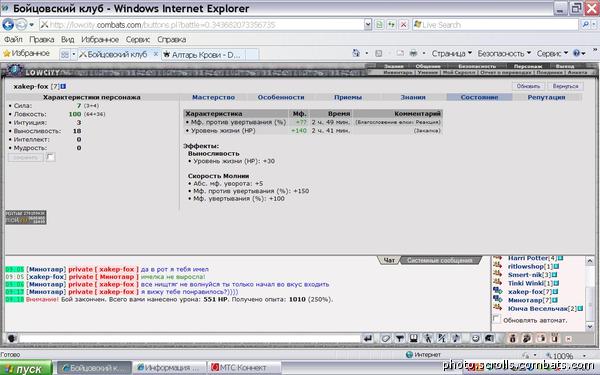The image size is (600, 375).
Task: Click the chat icon beside Минотавр in user list
Action: tap(497, 300)
